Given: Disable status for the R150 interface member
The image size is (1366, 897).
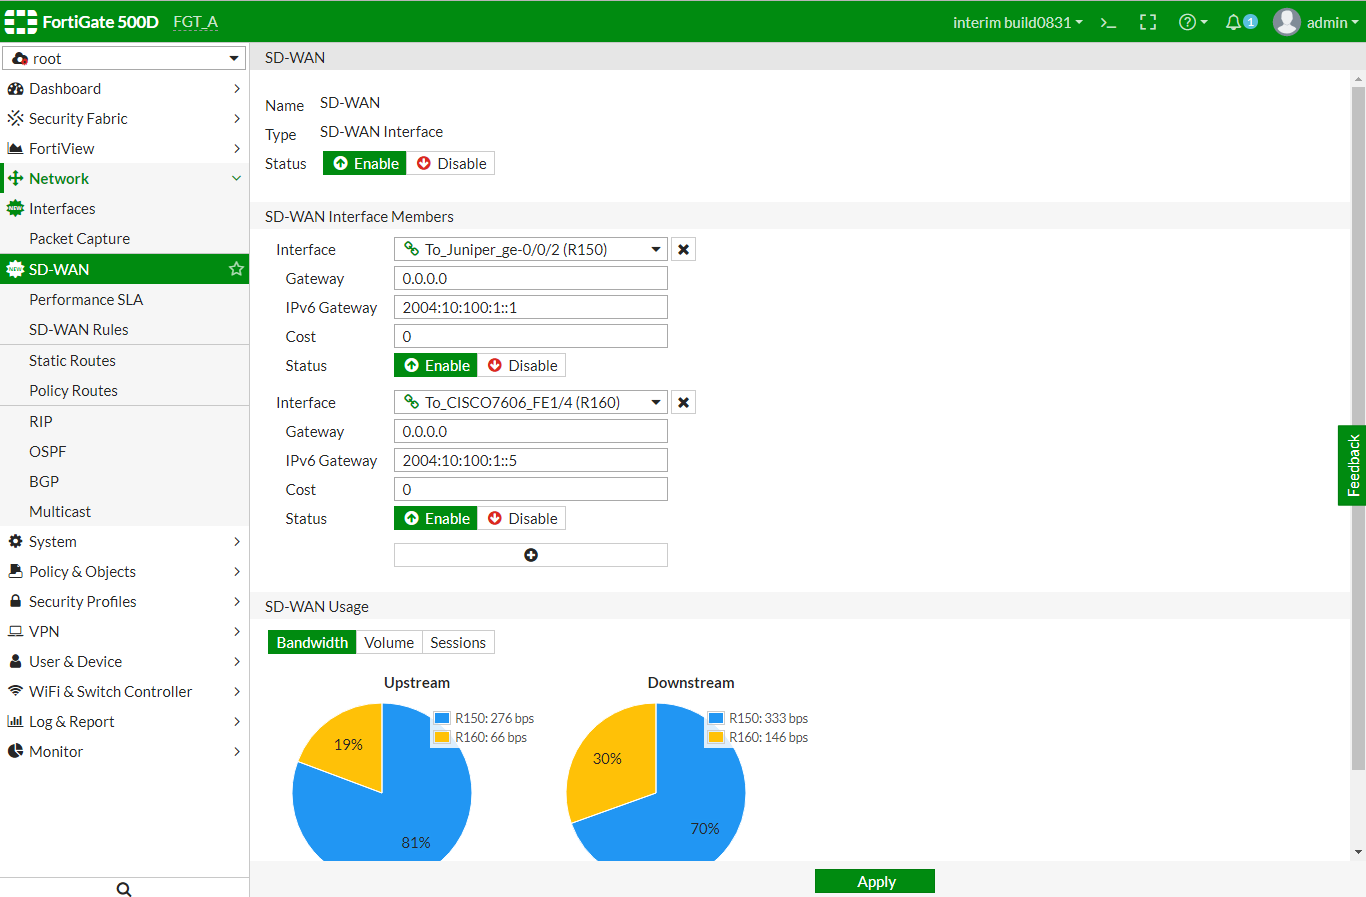Looking at the screenshot, I should pyautogui.click(x=522, y=366).
